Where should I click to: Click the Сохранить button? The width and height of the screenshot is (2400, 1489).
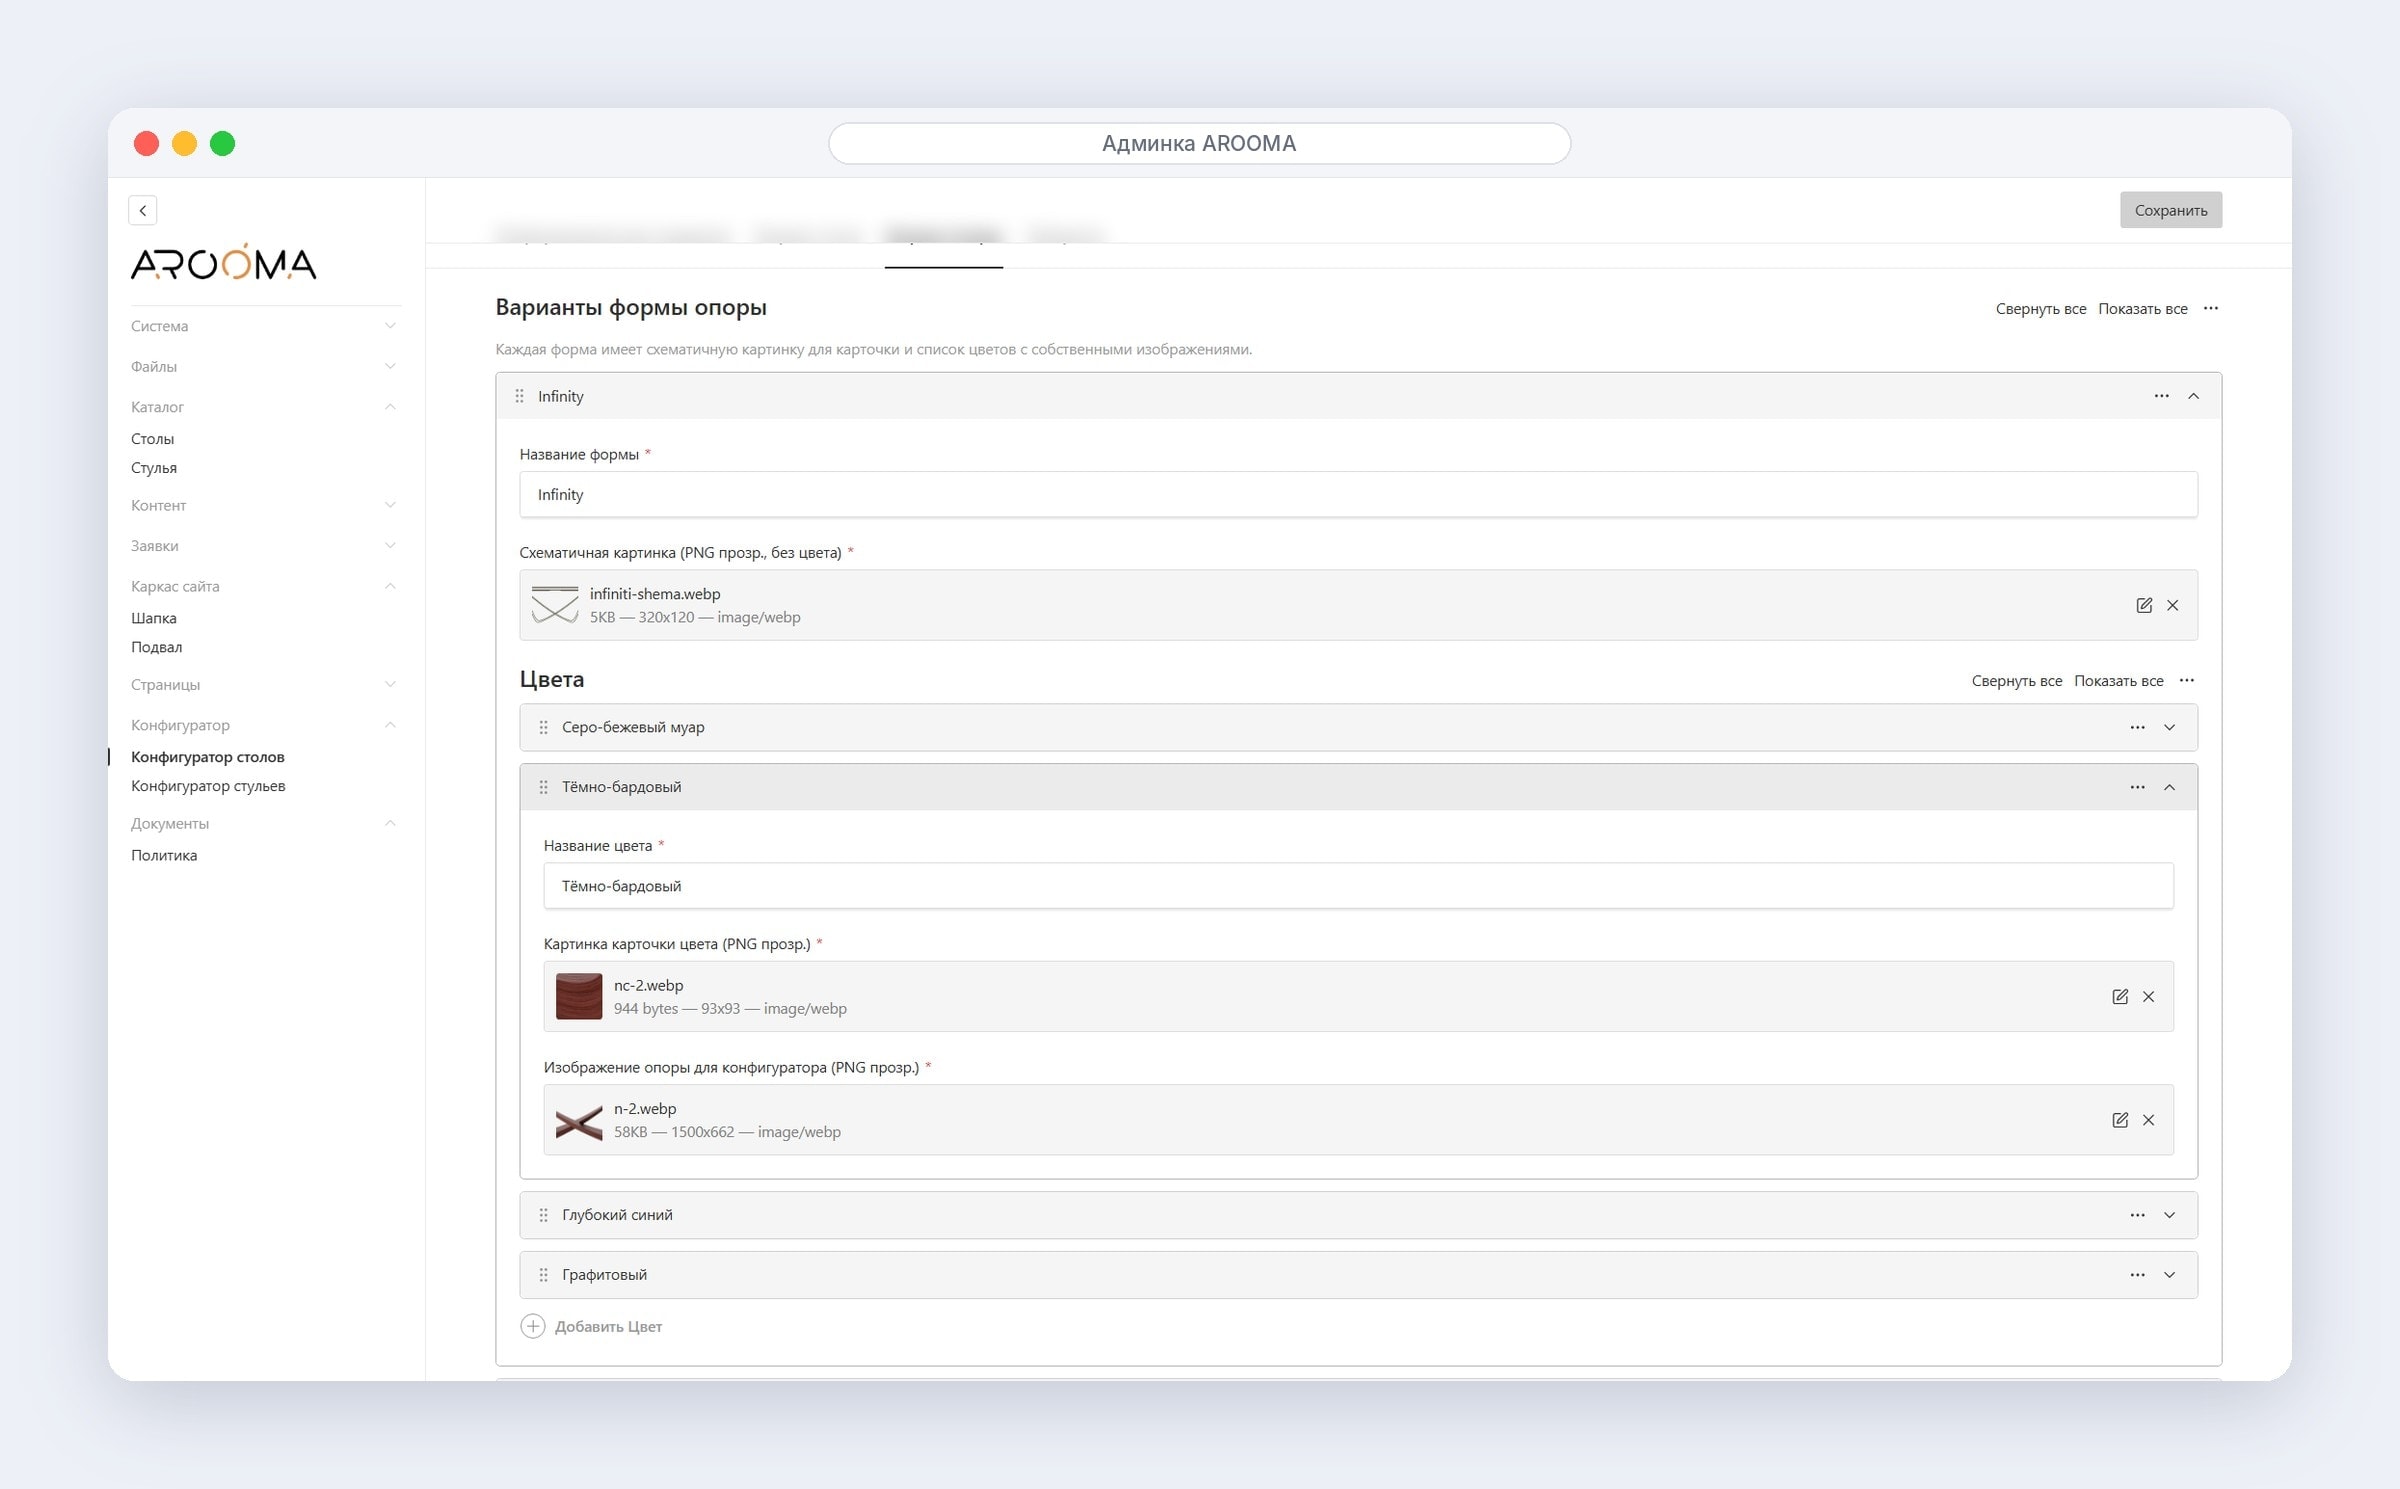point(2170,210)
